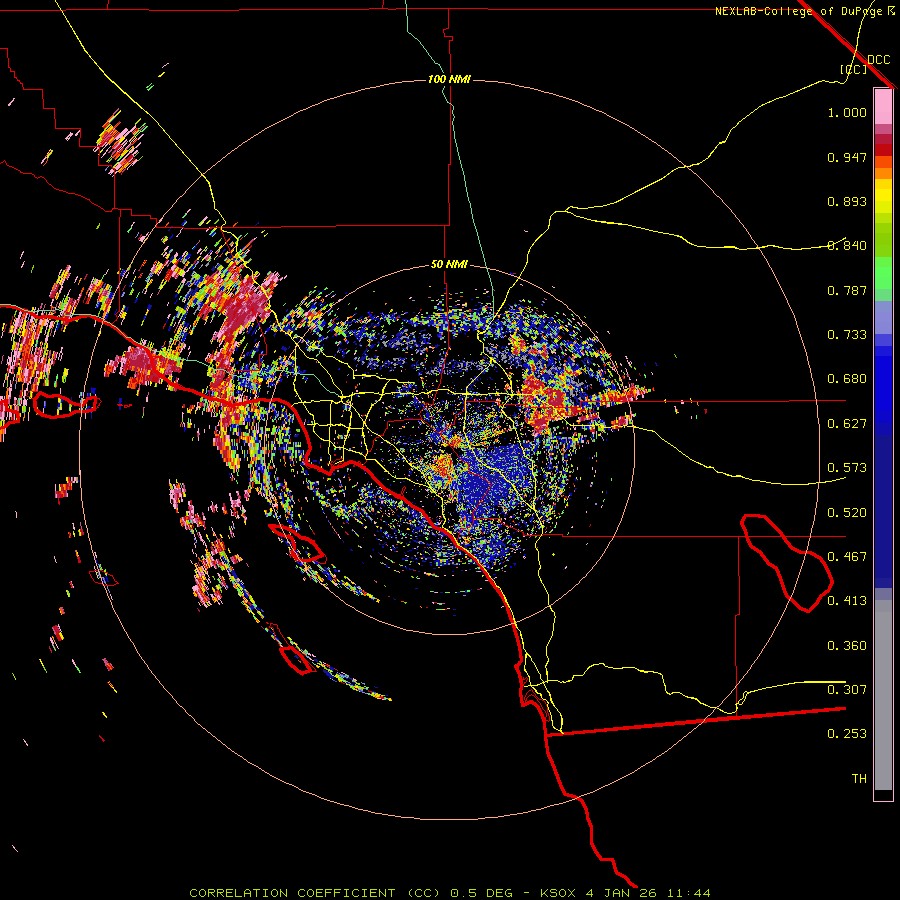Click the 0.253 color scale value
The height and width of the screenshot is (900, 900).
coord(847,734)
